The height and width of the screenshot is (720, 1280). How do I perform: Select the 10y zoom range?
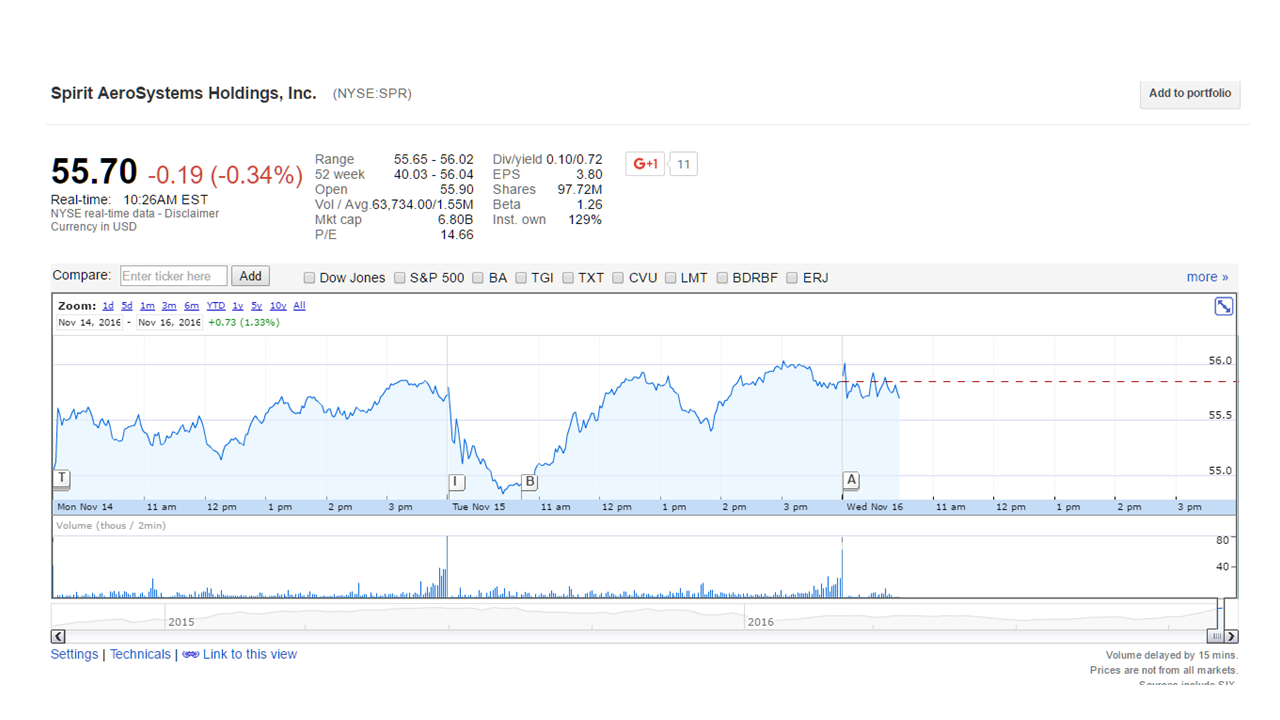tap(278, 306)
